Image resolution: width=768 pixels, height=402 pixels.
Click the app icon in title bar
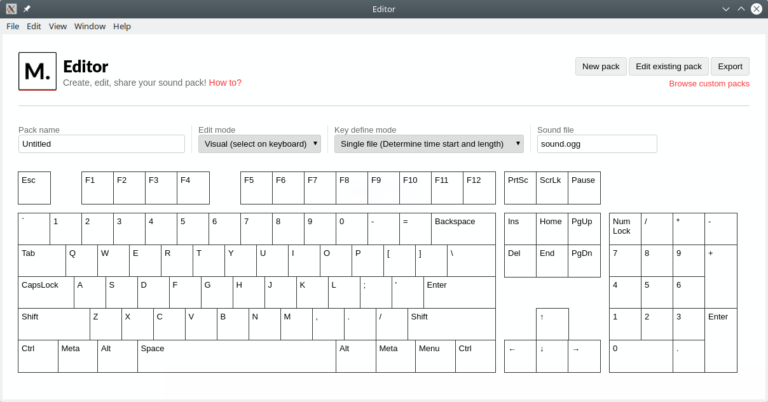tap(10, 9)
